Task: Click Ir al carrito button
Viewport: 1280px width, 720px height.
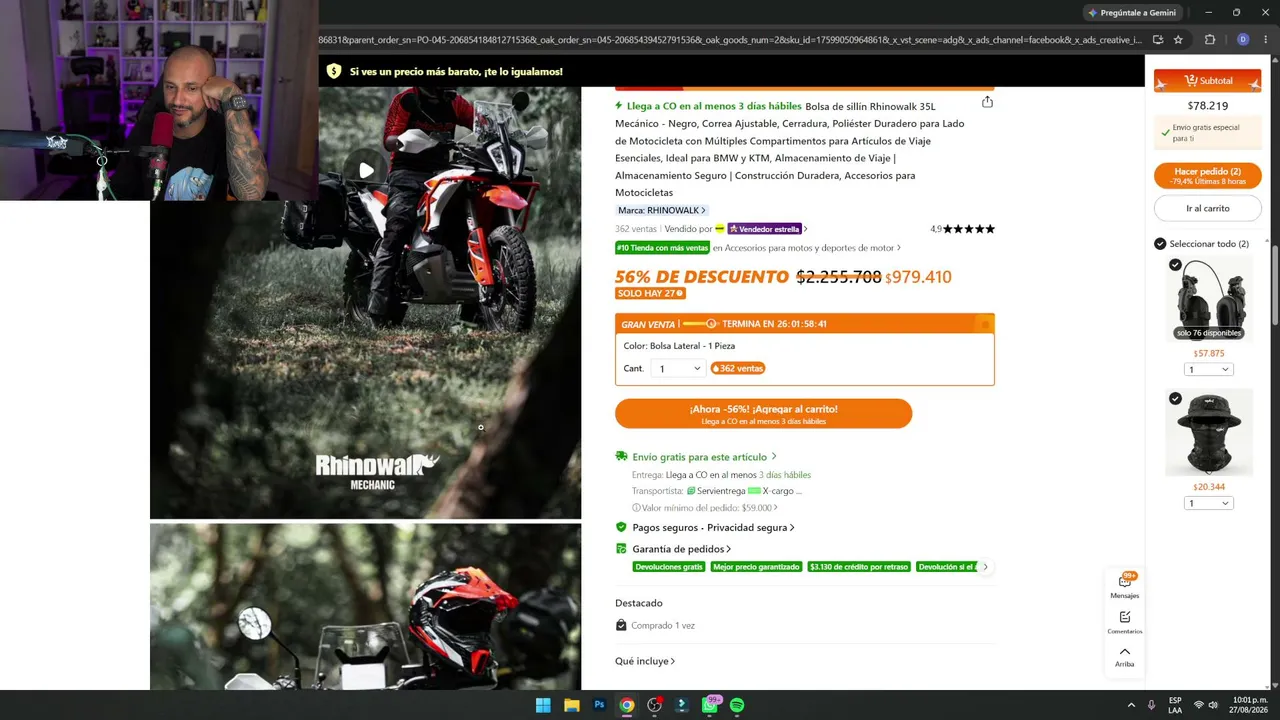Action: pyautogui.click(x=1208, y=208)
